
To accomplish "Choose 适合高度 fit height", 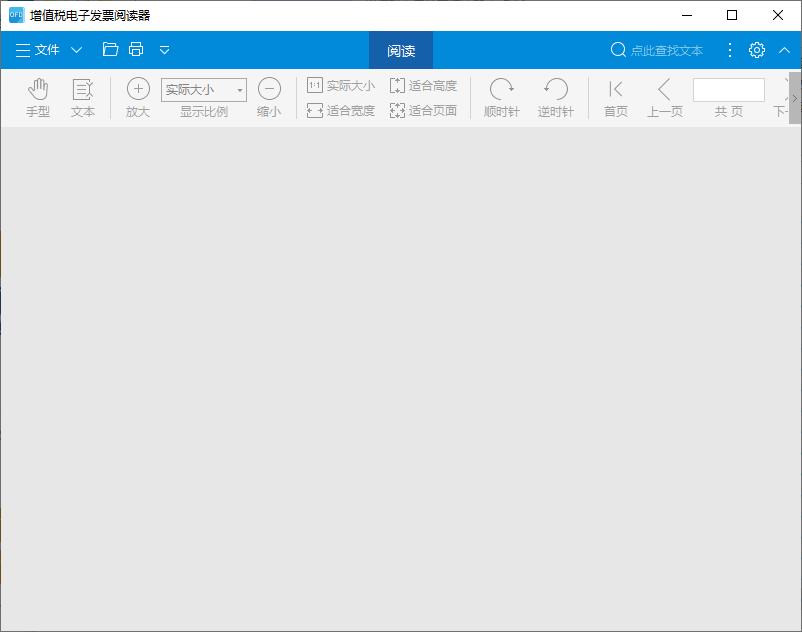I will point(423,85).
